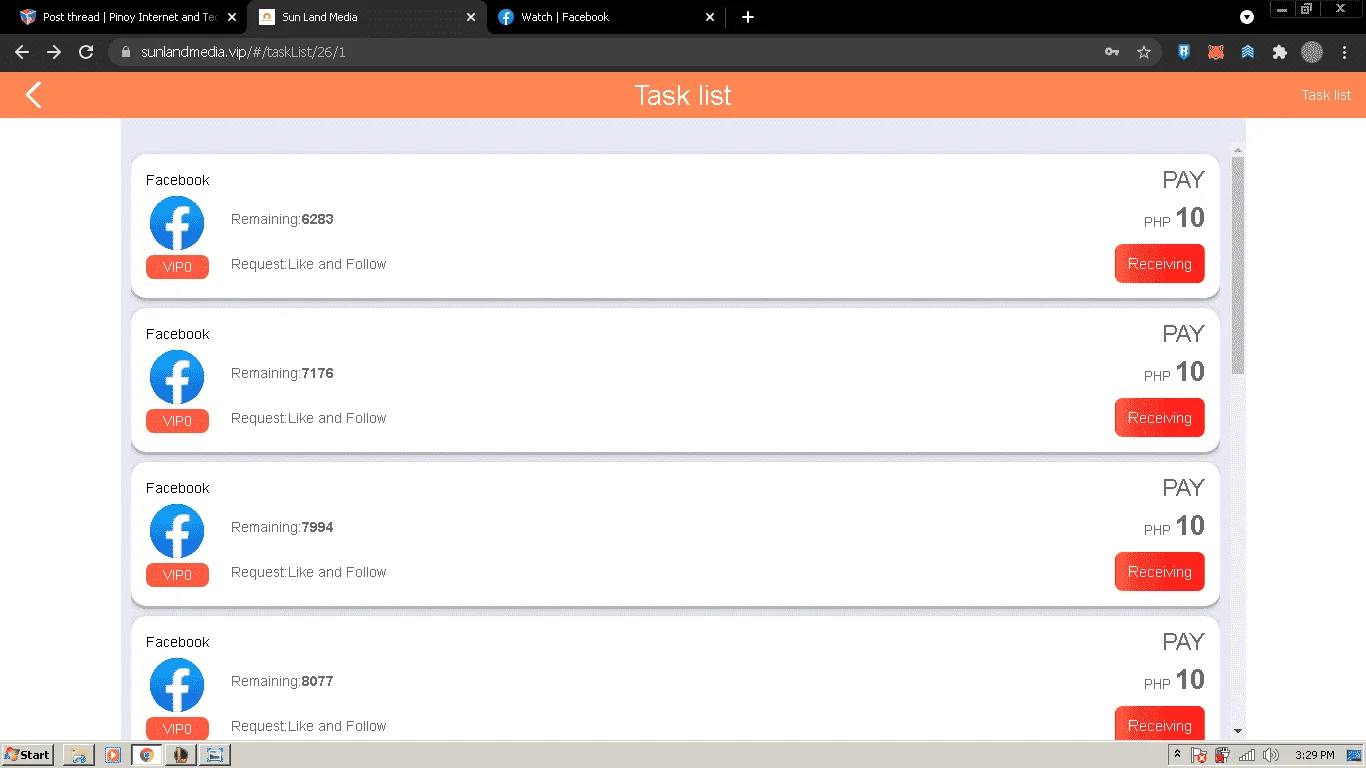This screenshot has width=1366, height=768.
Task: Select the Sun Land Media tab
Action: pyautogui.click(x=367, y=17)
